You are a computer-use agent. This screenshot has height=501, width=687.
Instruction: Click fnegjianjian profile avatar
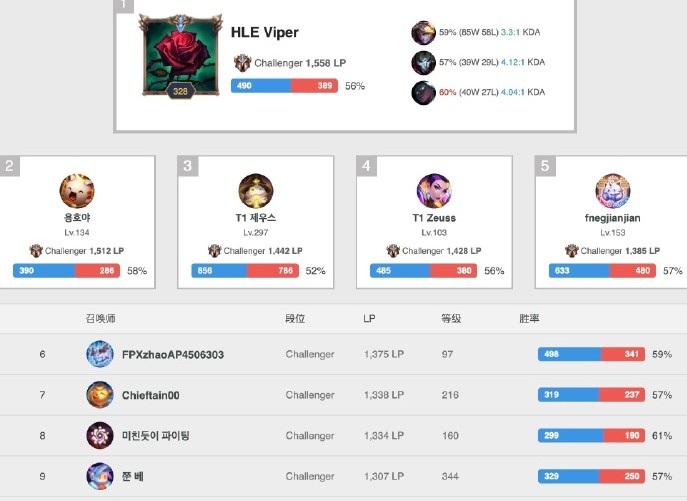[613, 191]
